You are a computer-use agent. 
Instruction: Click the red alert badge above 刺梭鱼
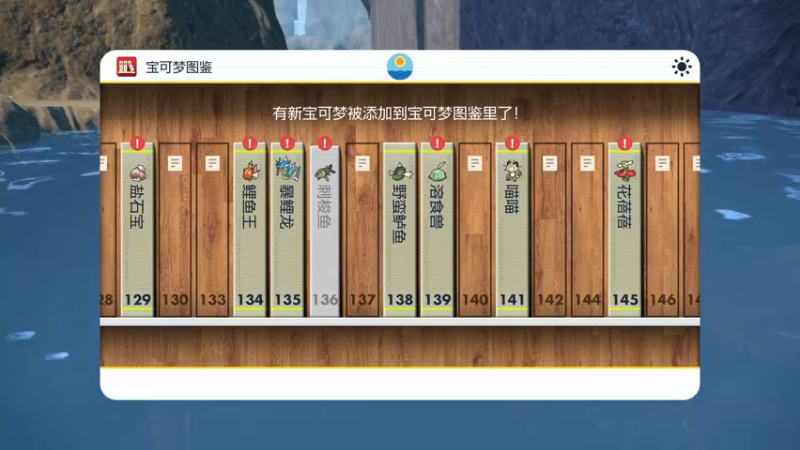[x=325, y=143]
